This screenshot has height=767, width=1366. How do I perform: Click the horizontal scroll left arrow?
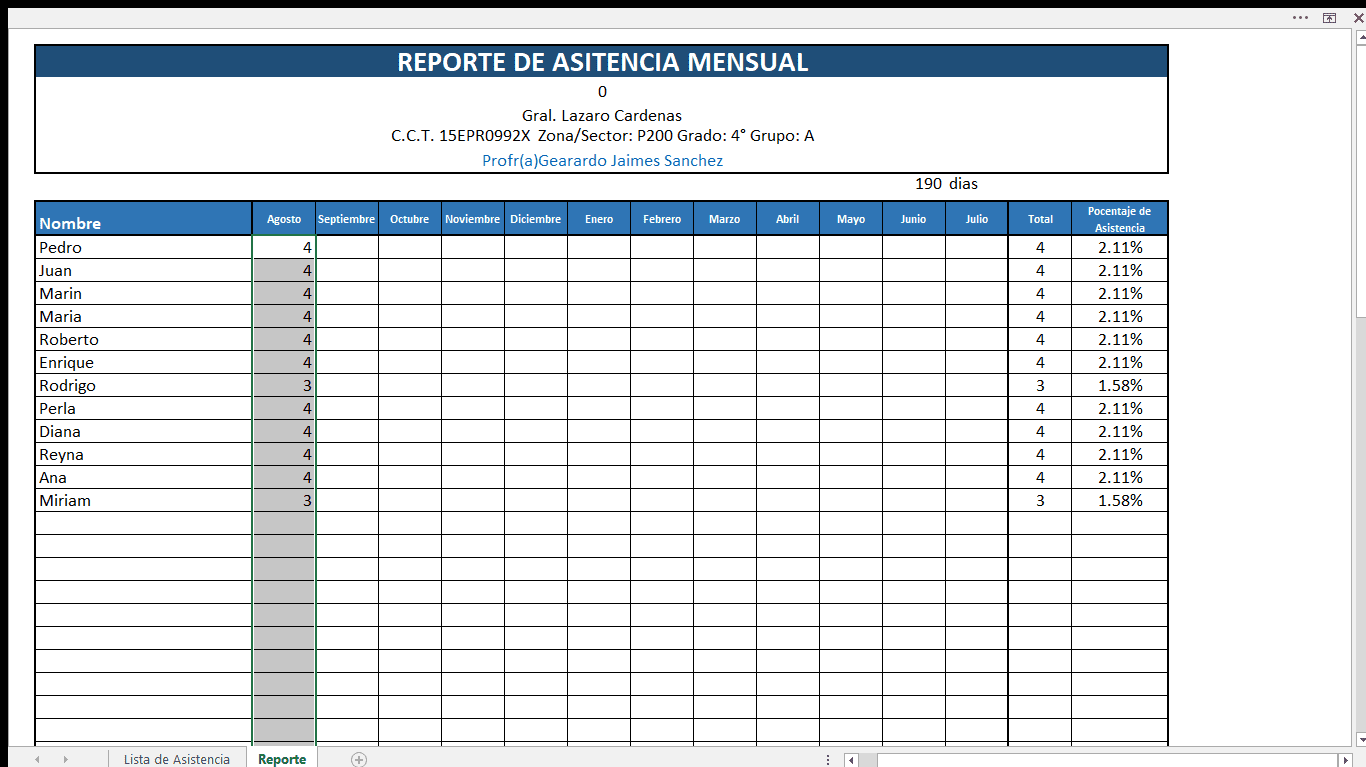(x=851, y=760)
